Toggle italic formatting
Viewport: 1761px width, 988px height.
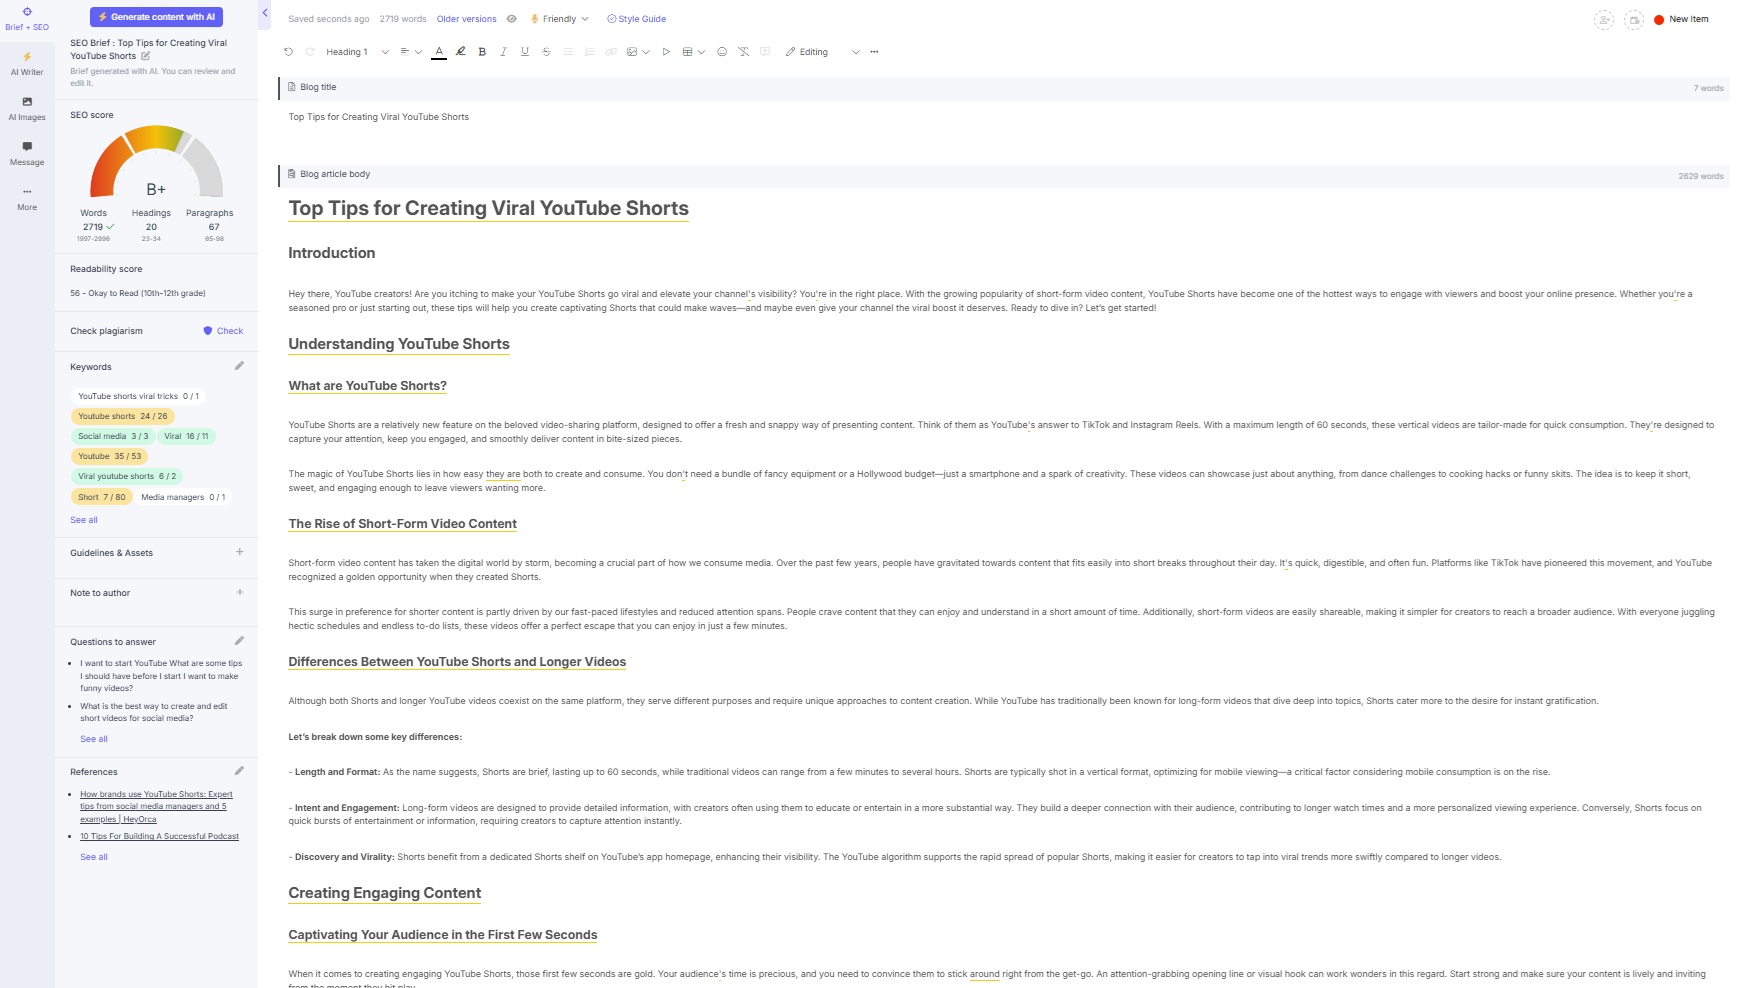pos(503,52)
